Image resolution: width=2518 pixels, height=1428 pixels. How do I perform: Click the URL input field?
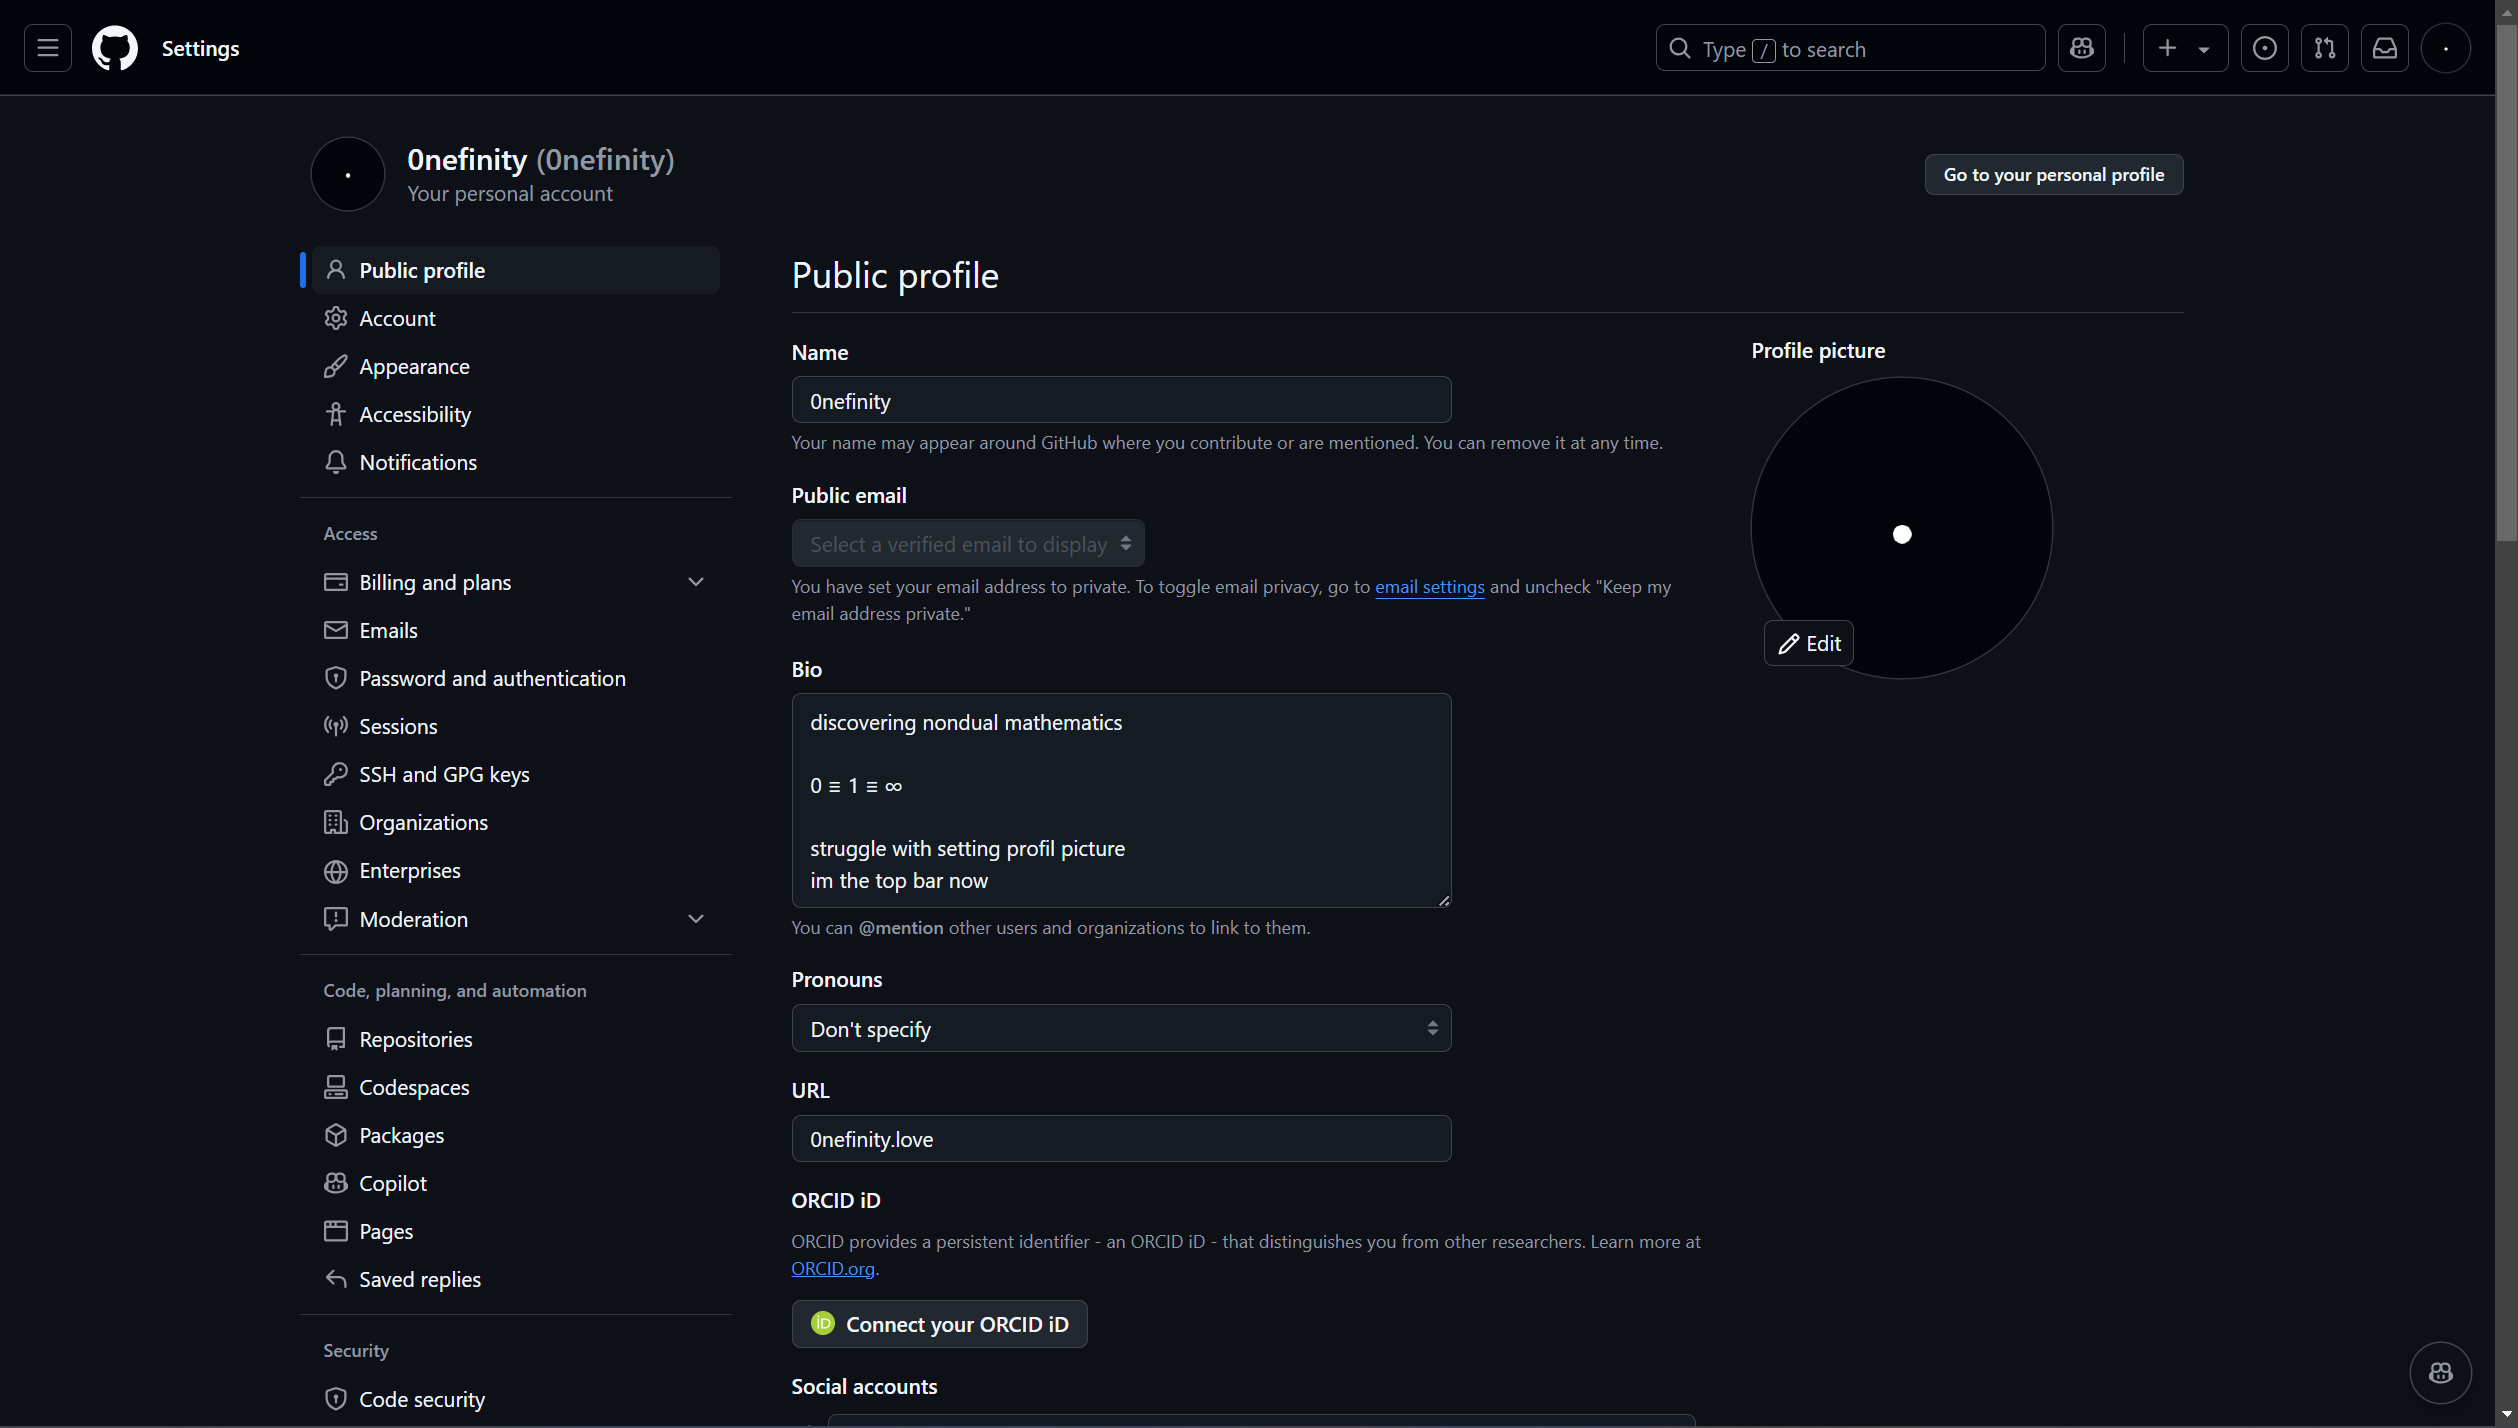(1121, 1138)
